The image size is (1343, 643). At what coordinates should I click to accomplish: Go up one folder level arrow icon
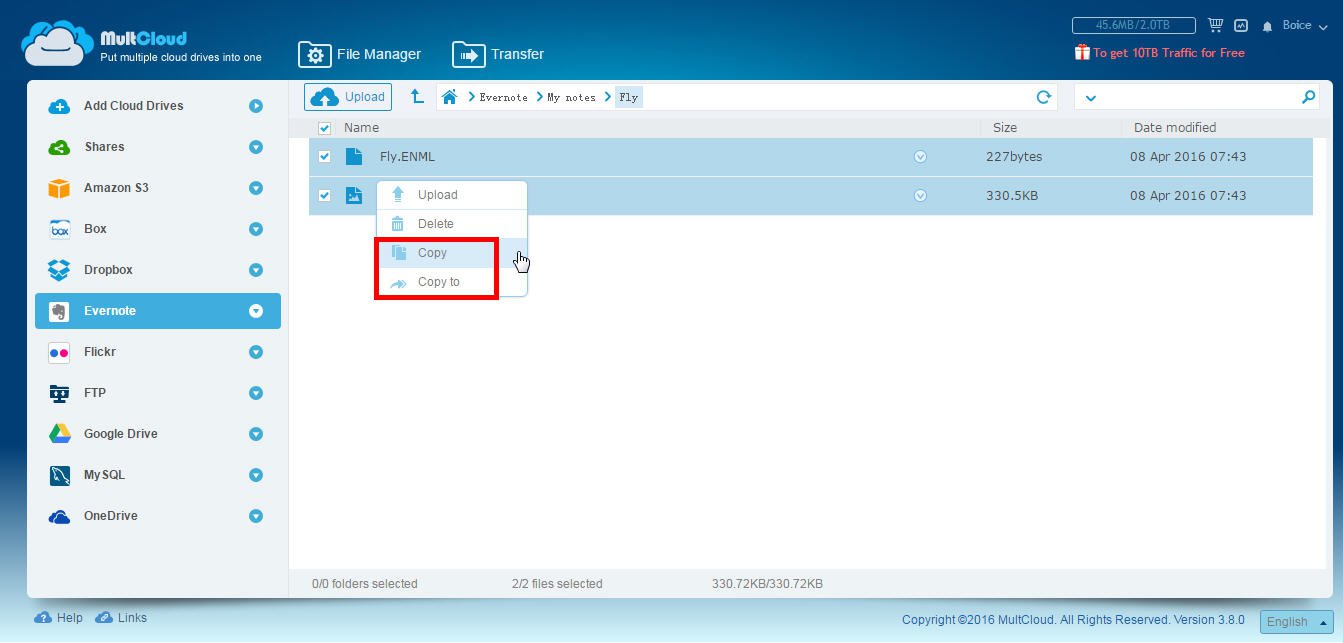point(417,97)
